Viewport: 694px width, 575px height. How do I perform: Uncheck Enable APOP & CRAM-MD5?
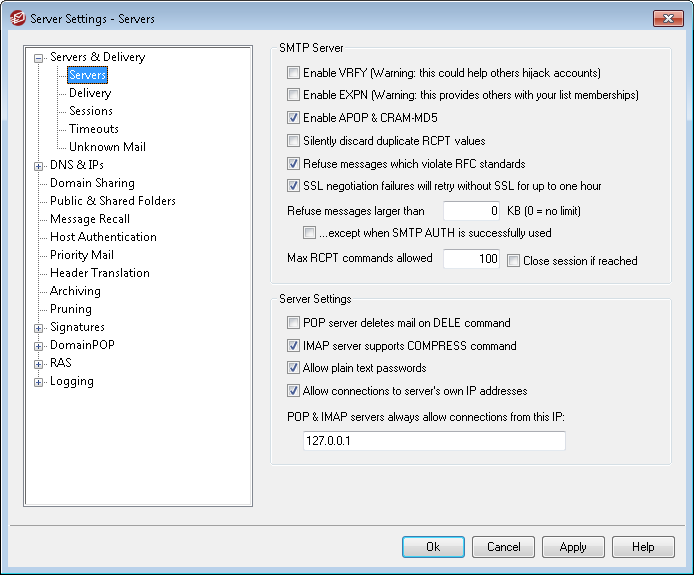[293, 118]
